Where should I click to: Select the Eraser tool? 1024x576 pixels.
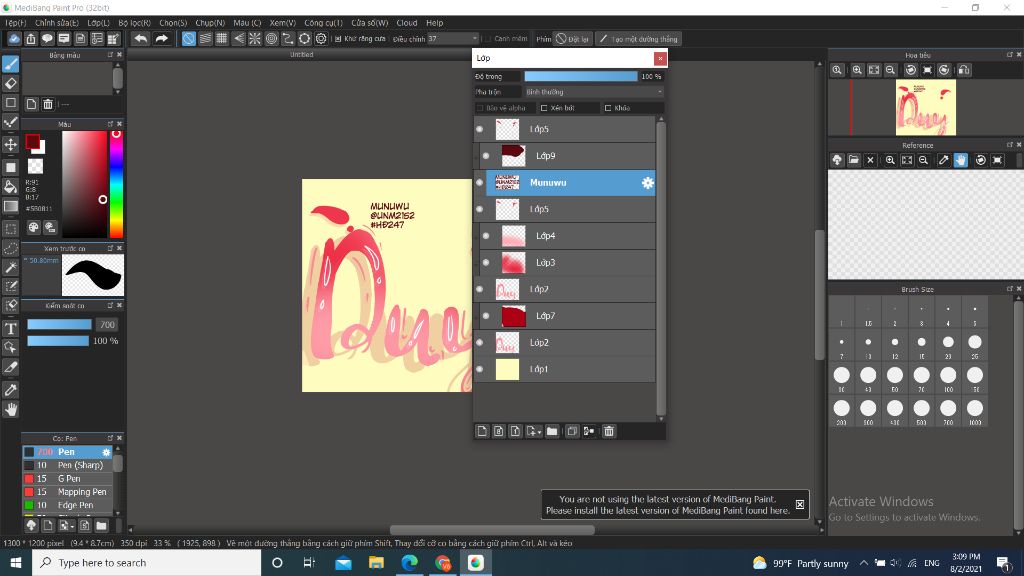click(x=10, y=84)
